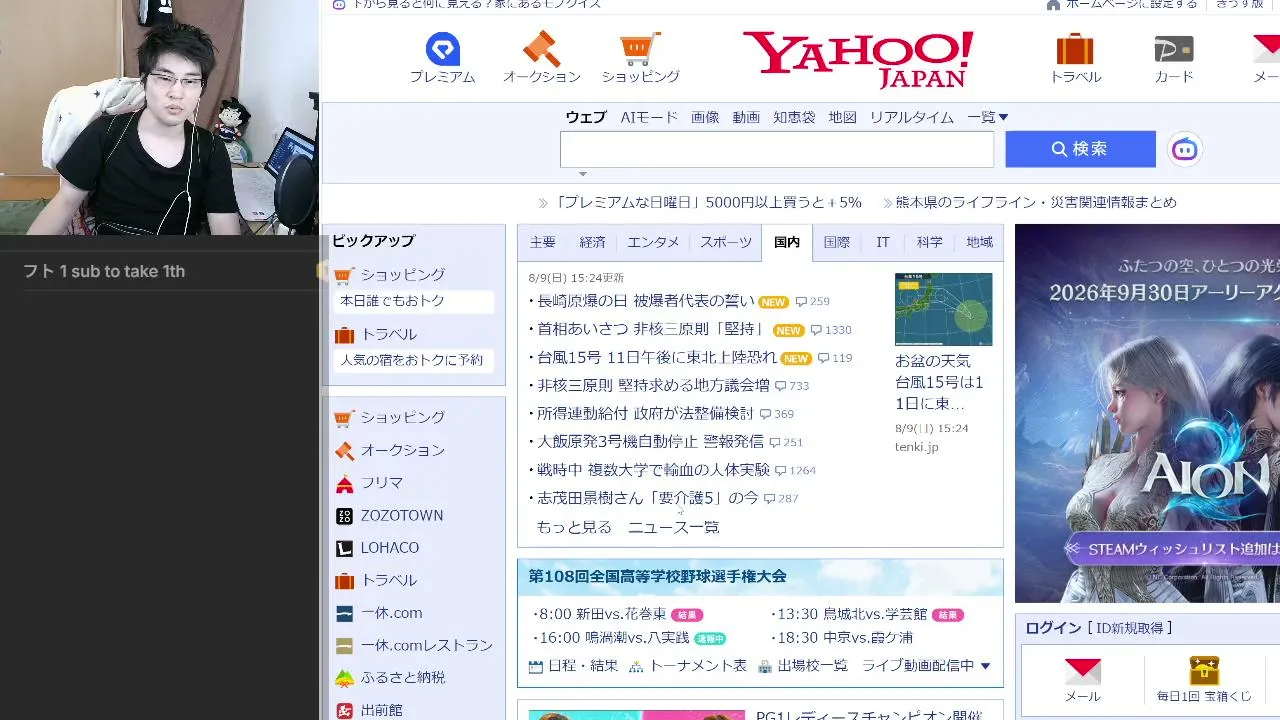
Task: Click the bracket icon next to トーナメント表
Action: click(636, 666)
